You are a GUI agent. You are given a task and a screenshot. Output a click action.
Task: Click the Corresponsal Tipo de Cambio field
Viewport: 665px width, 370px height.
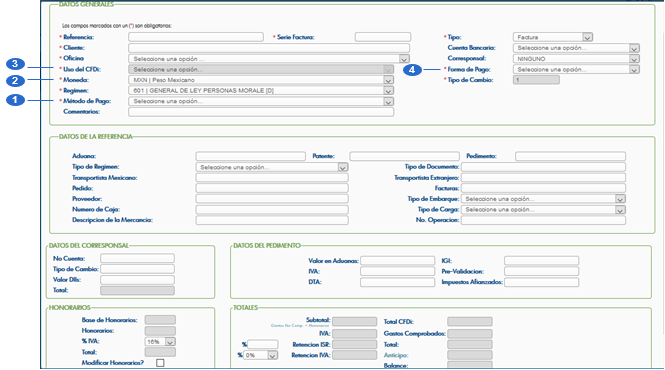click(x=137, y=269)
